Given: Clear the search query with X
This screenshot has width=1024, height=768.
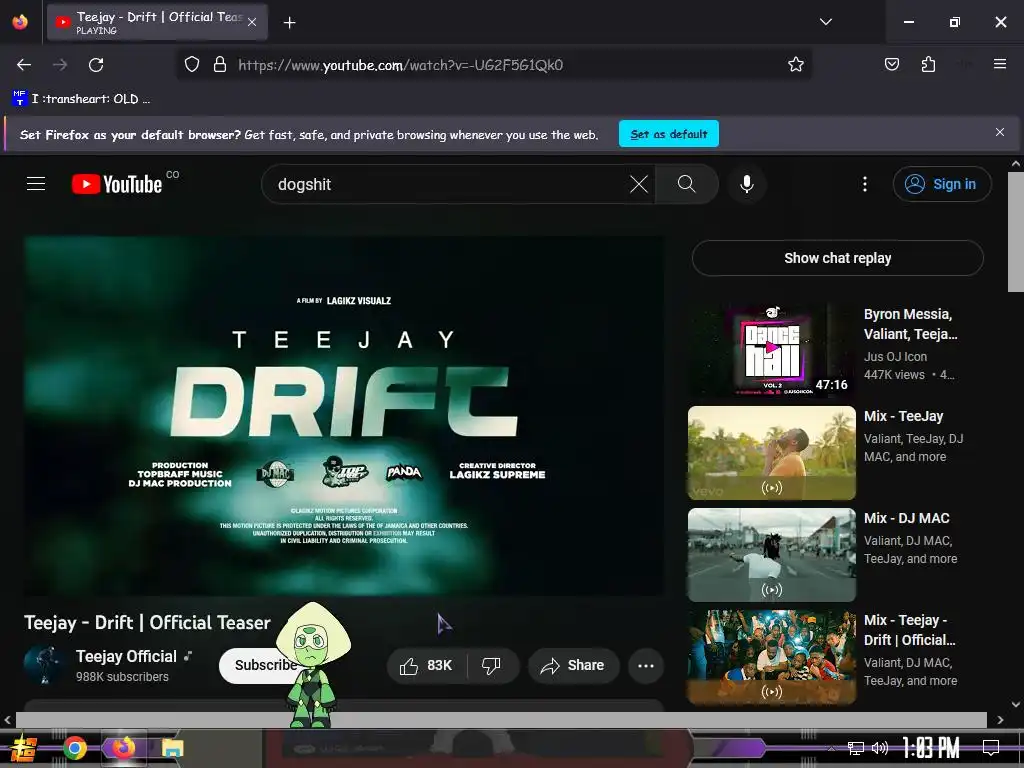Looking at the screenshot, I should pyautogui.click(x=639, y=185).
